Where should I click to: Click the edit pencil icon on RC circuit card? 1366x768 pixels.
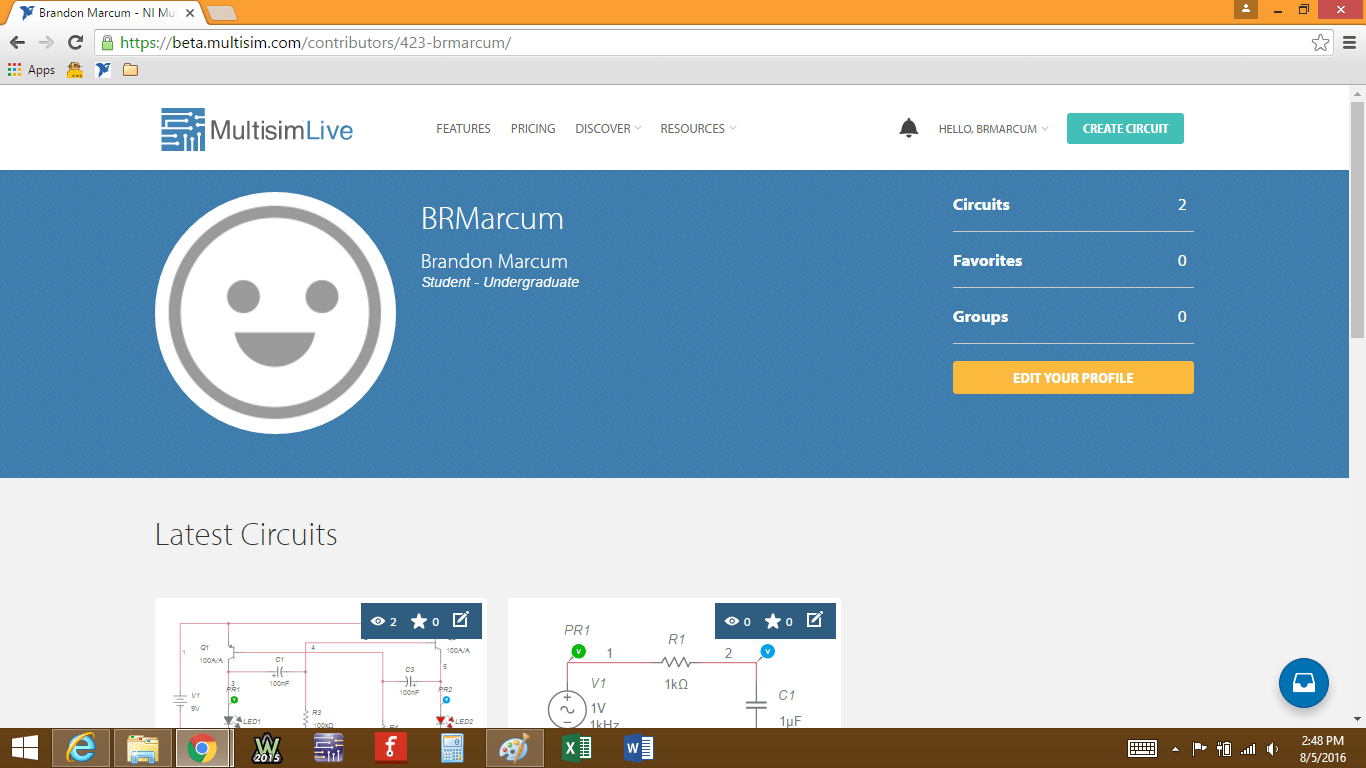pyautogui.click(x=815, y=620)
